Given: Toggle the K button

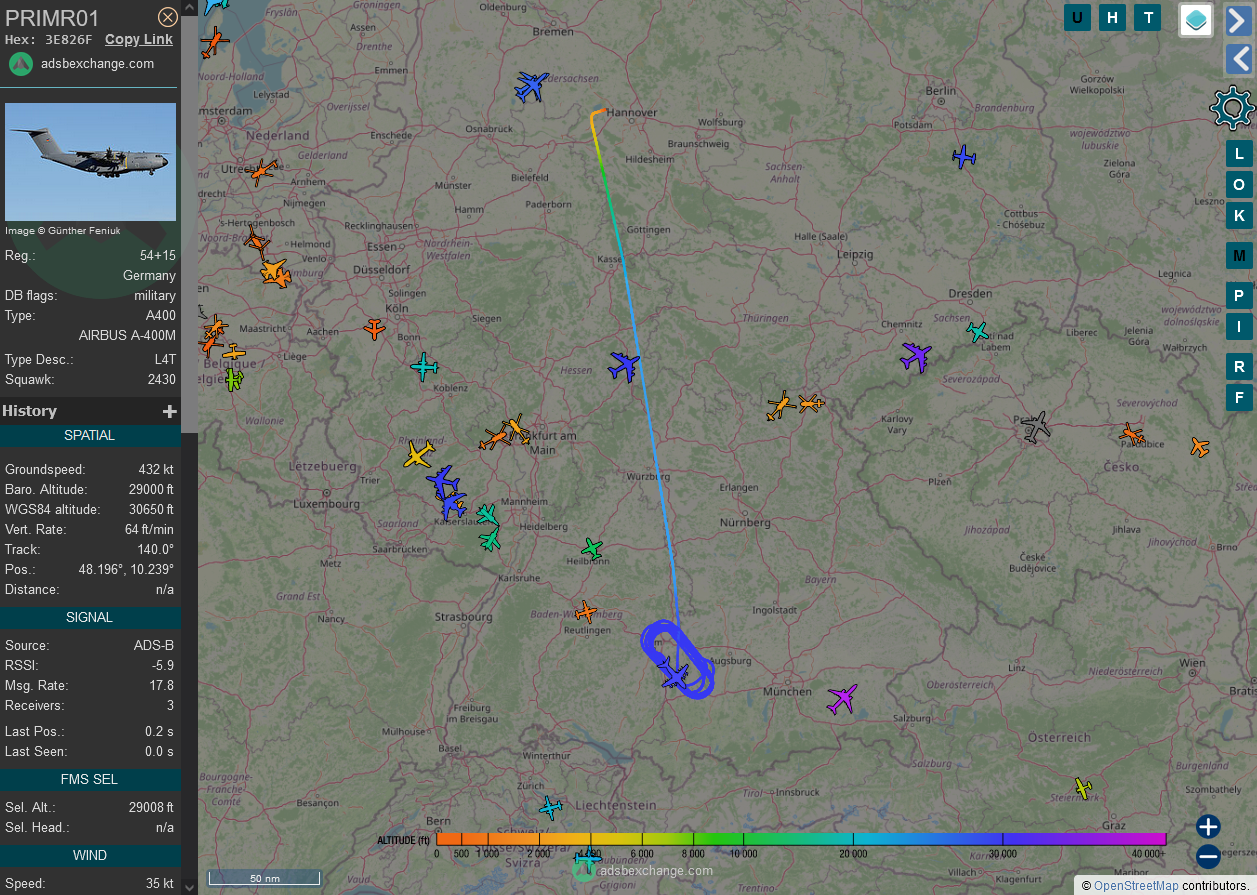Looking at the screenshot, I should [x=1239, y=215].
